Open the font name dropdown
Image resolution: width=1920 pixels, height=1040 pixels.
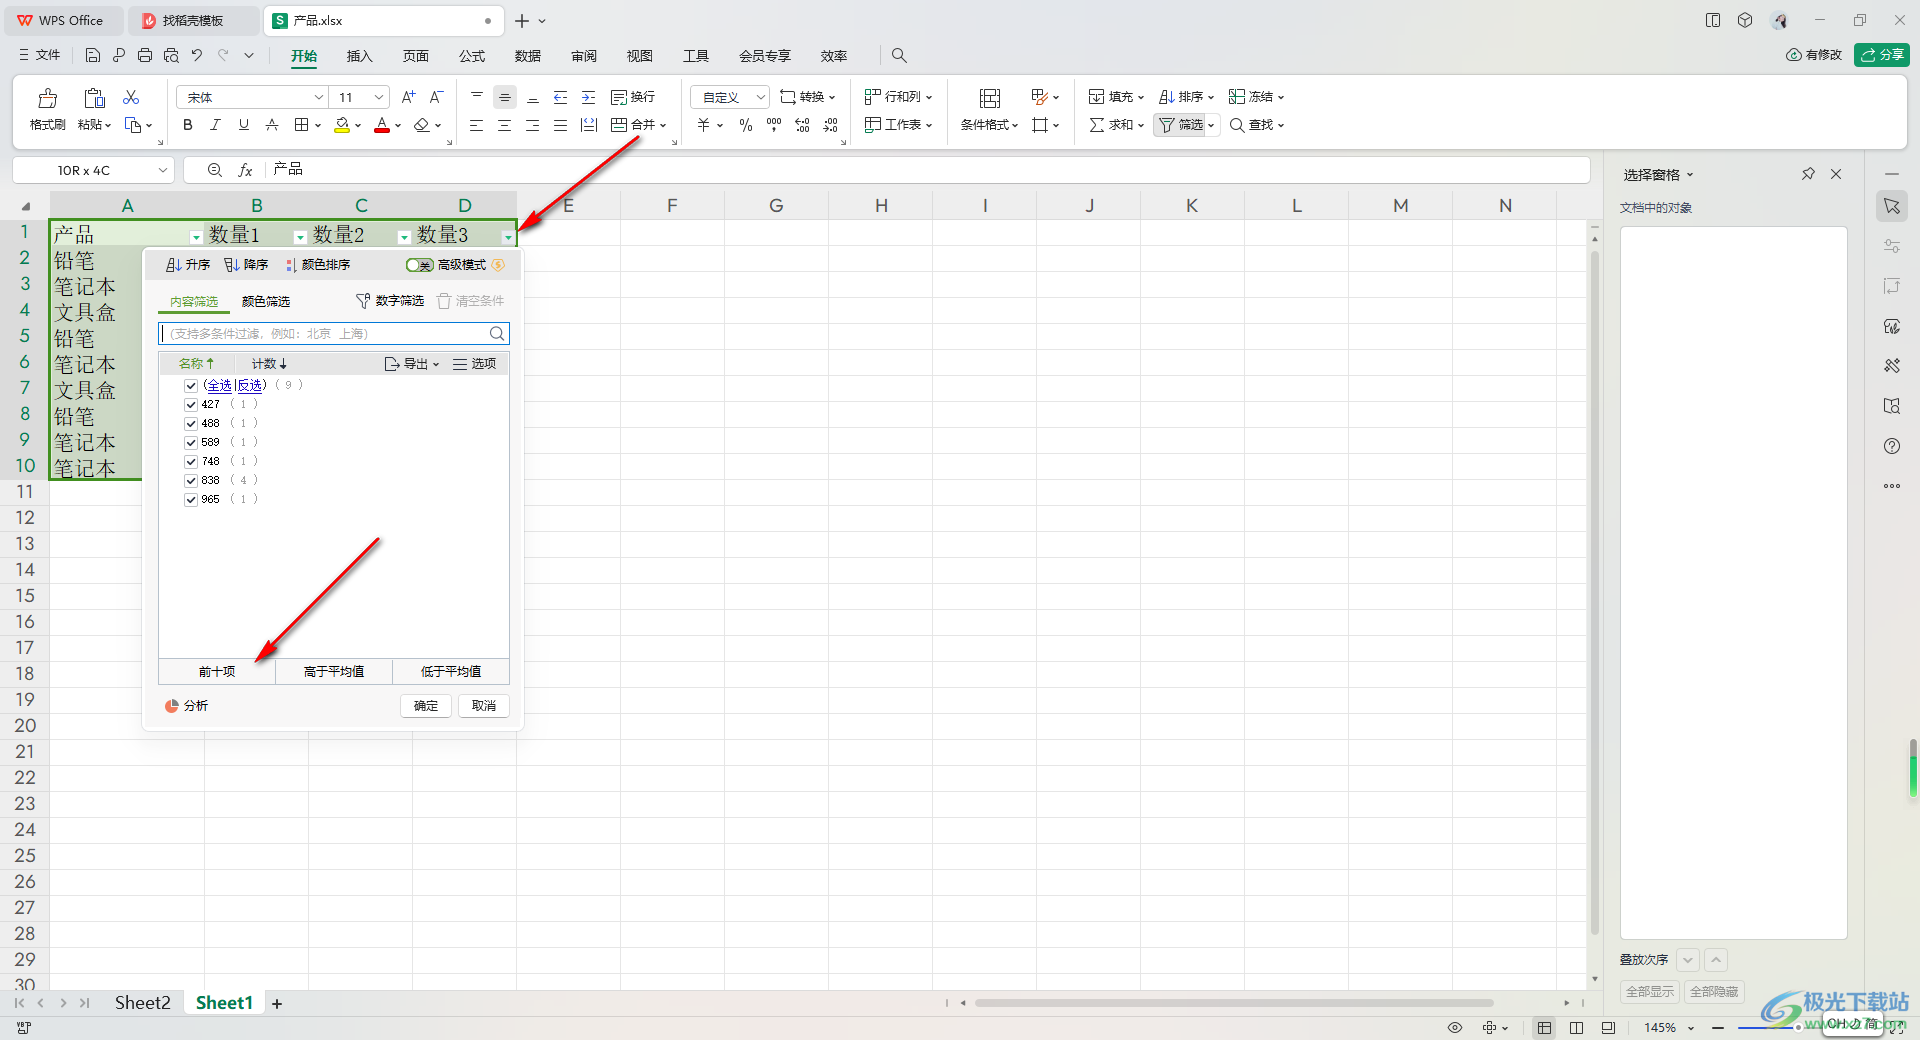(x=319, y=97)
